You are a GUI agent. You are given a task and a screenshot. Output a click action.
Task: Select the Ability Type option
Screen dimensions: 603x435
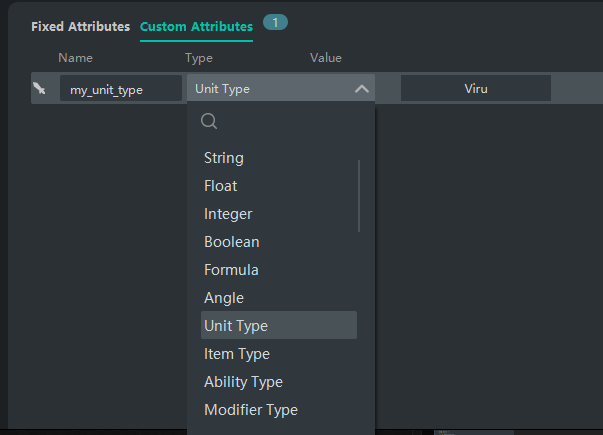point(243,382)
